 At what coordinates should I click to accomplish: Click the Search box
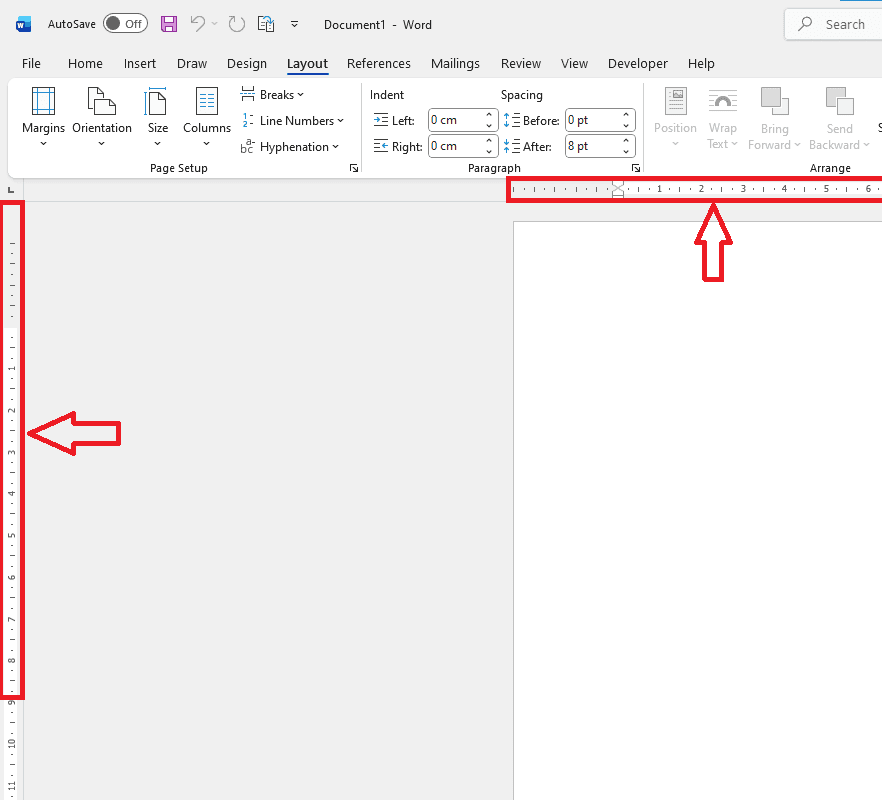pos(833,24)
